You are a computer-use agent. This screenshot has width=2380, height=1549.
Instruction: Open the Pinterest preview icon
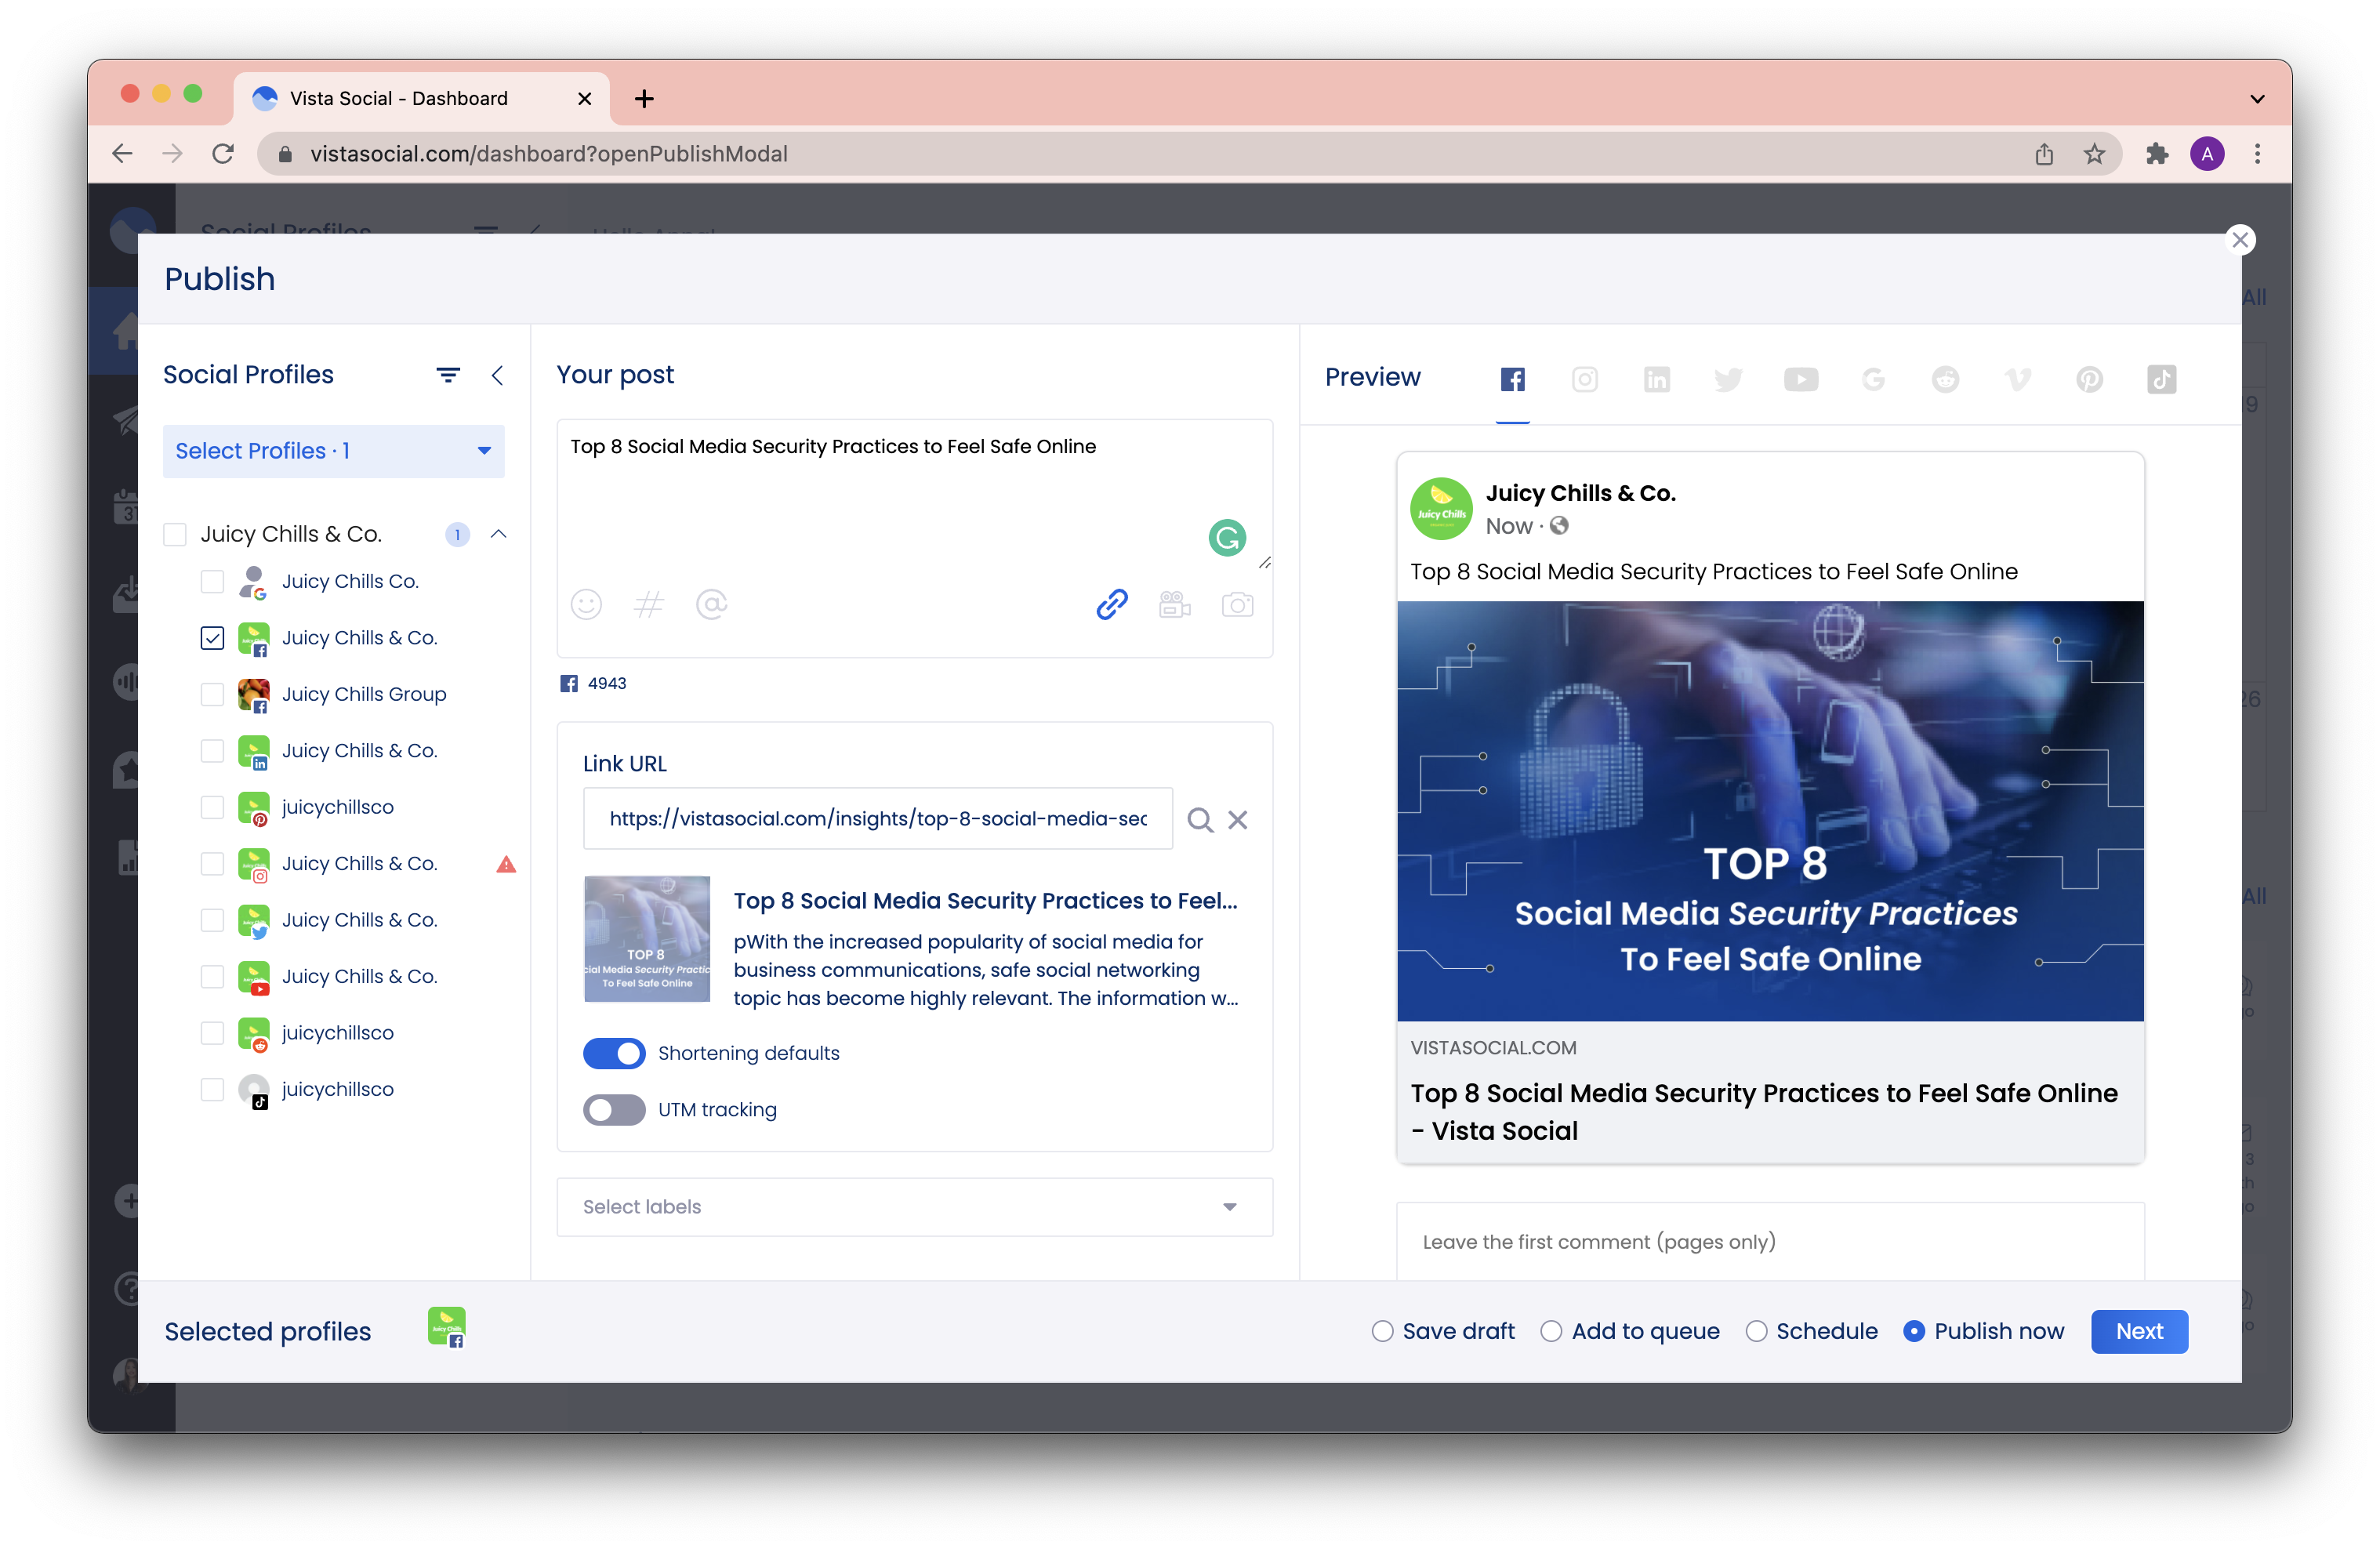[2089, 379]
